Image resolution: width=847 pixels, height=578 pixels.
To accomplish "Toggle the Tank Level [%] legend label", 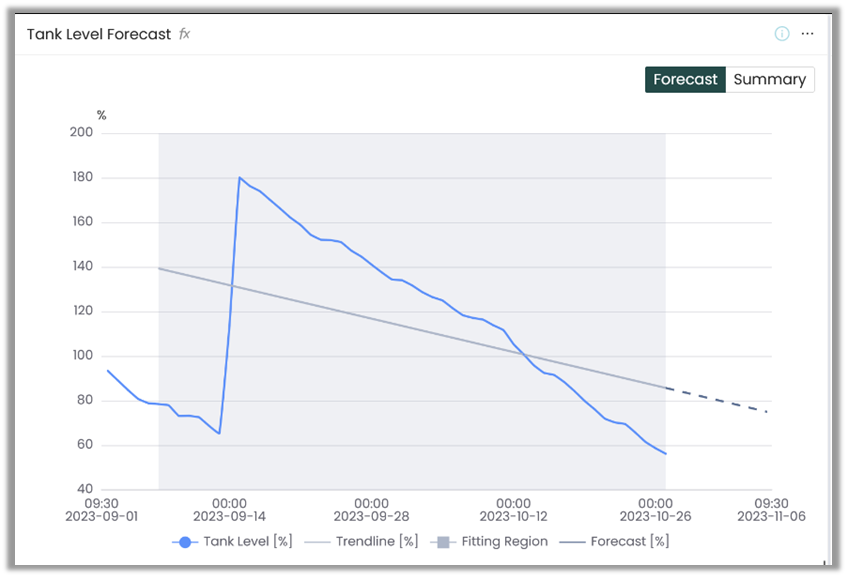I will coord(248,542).
